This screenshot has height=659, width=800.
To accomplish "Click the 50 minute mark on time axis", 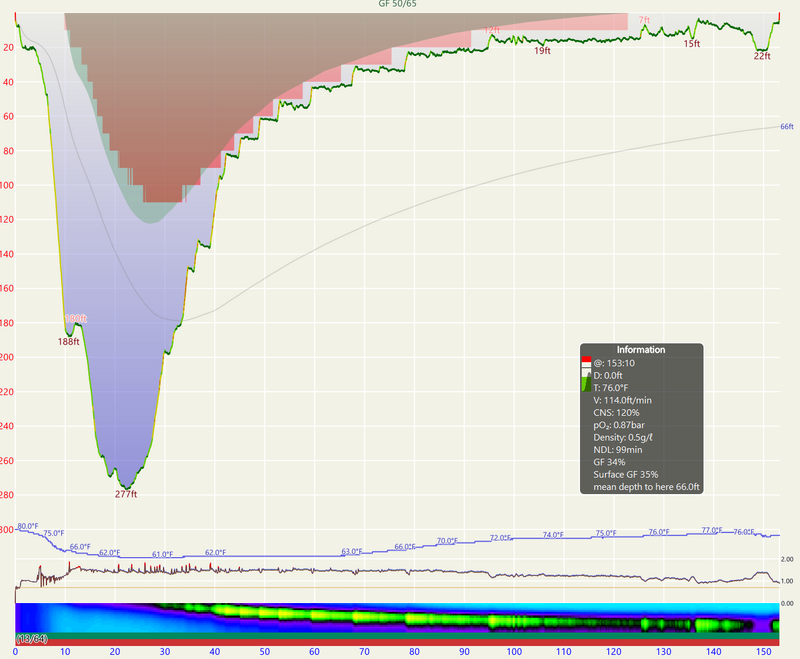I will coord(264,652).
